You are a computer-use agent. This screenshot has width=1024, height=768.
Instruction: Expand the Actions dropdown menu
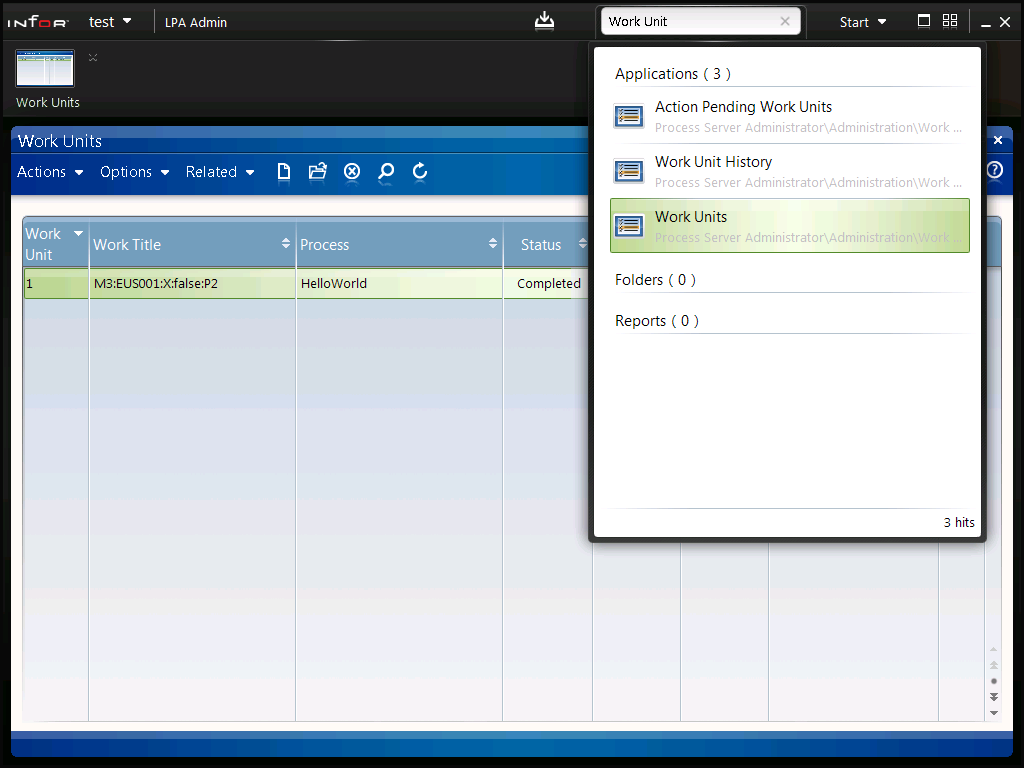coord(50,172)
